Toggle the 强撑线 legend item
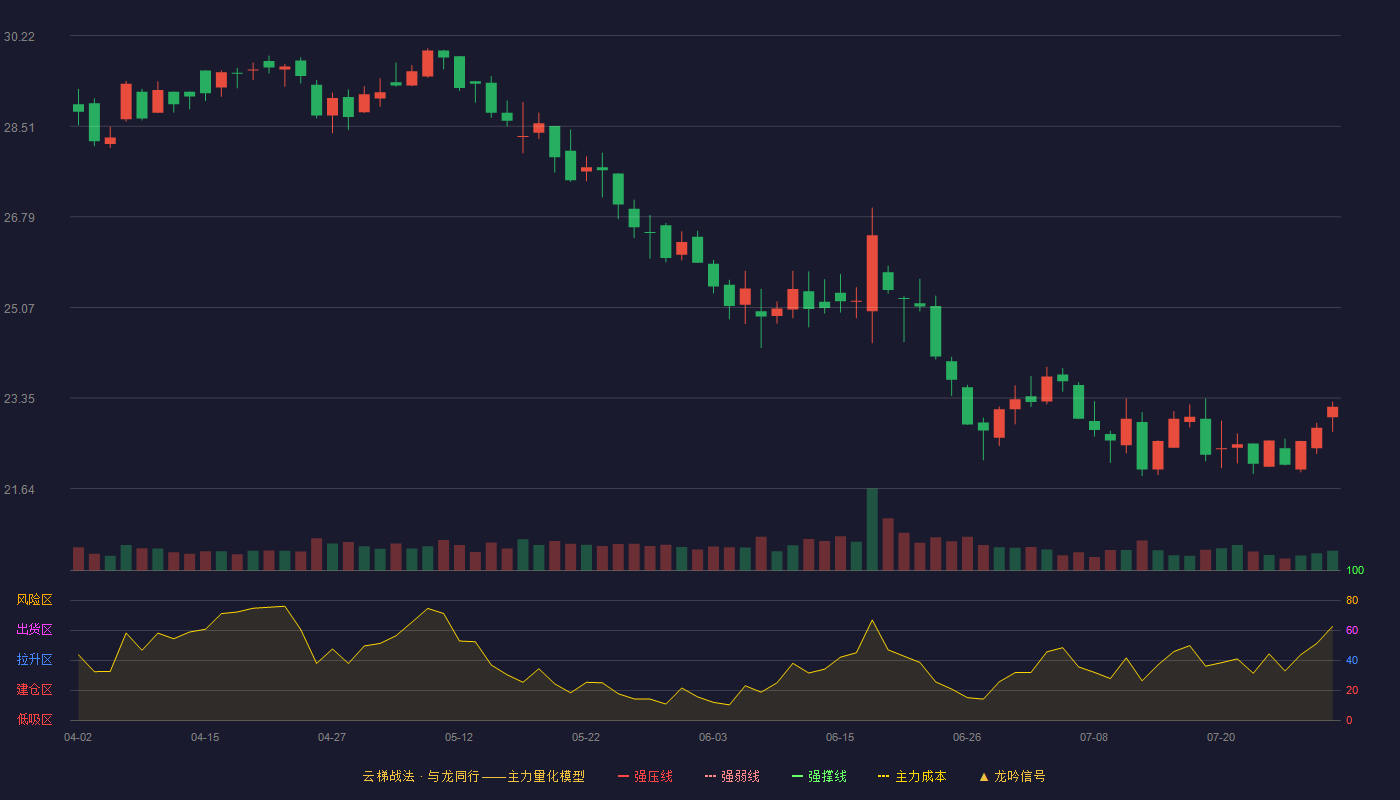The image size is (1400, 800). click(819, 776)
